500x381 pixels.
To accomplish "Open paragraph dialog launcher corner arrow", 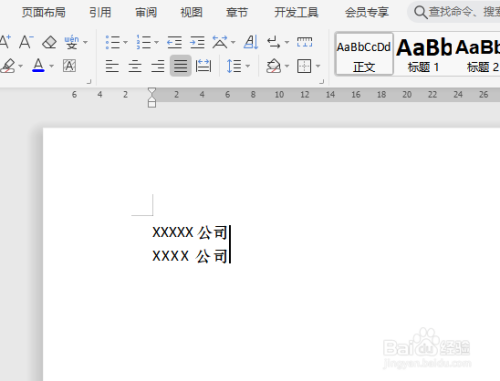I will coord(322,81).
